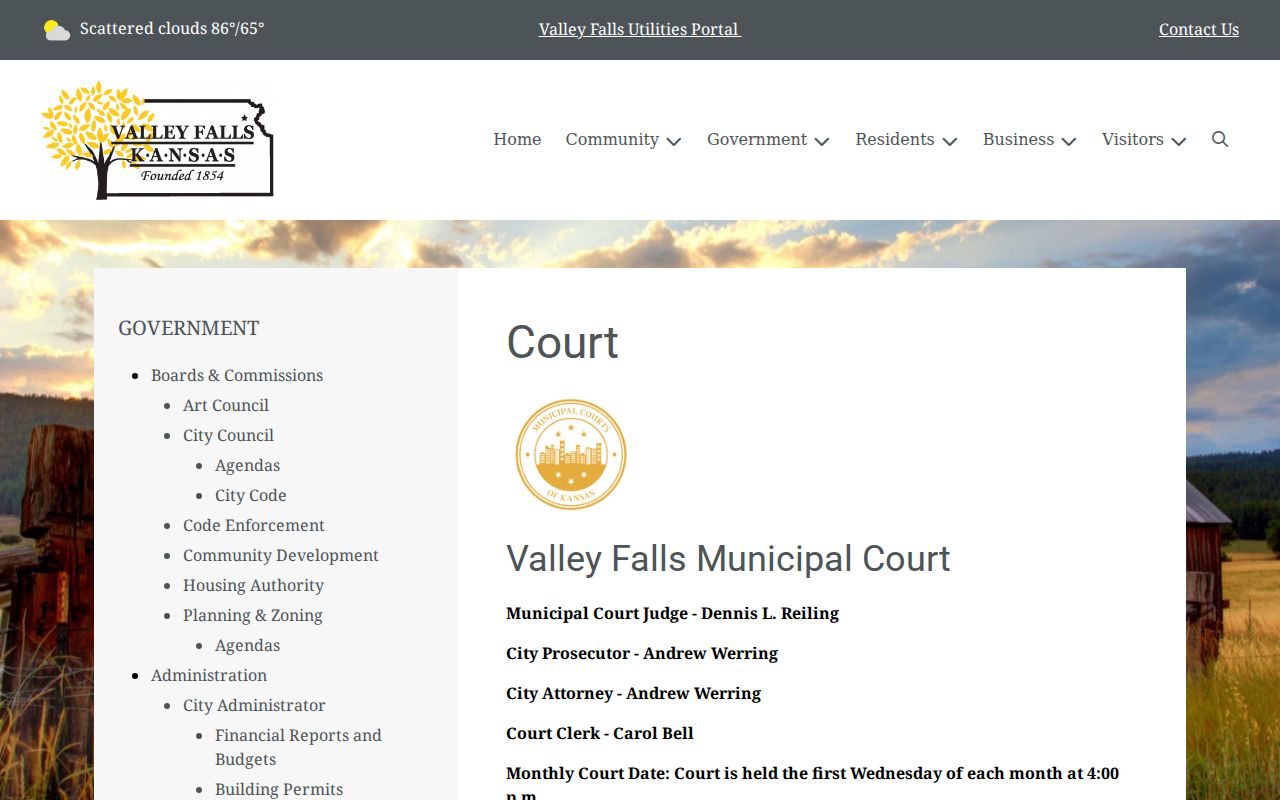1280x800 pixels.
Task: Click the Valley Falls Municipal Court heading
Action: click(x=728, y=558)
